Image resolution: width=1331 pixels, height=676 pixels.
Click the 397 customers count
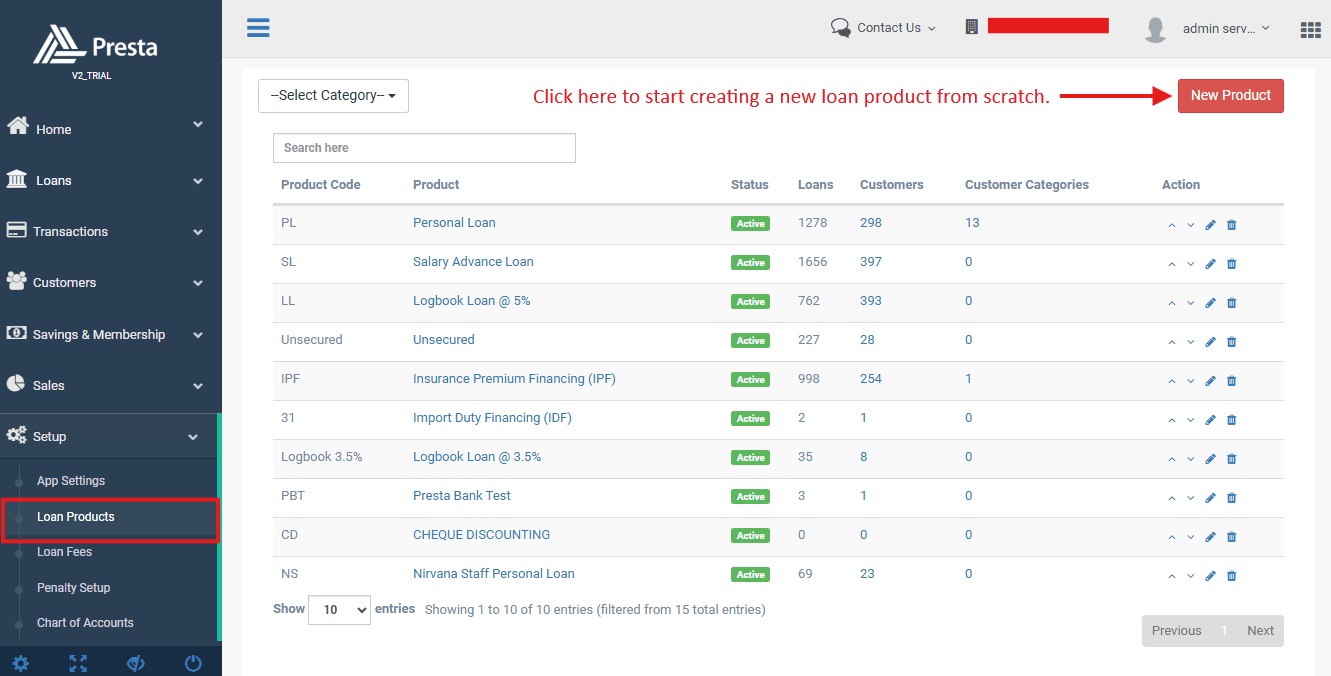click(x=871, y=262)
